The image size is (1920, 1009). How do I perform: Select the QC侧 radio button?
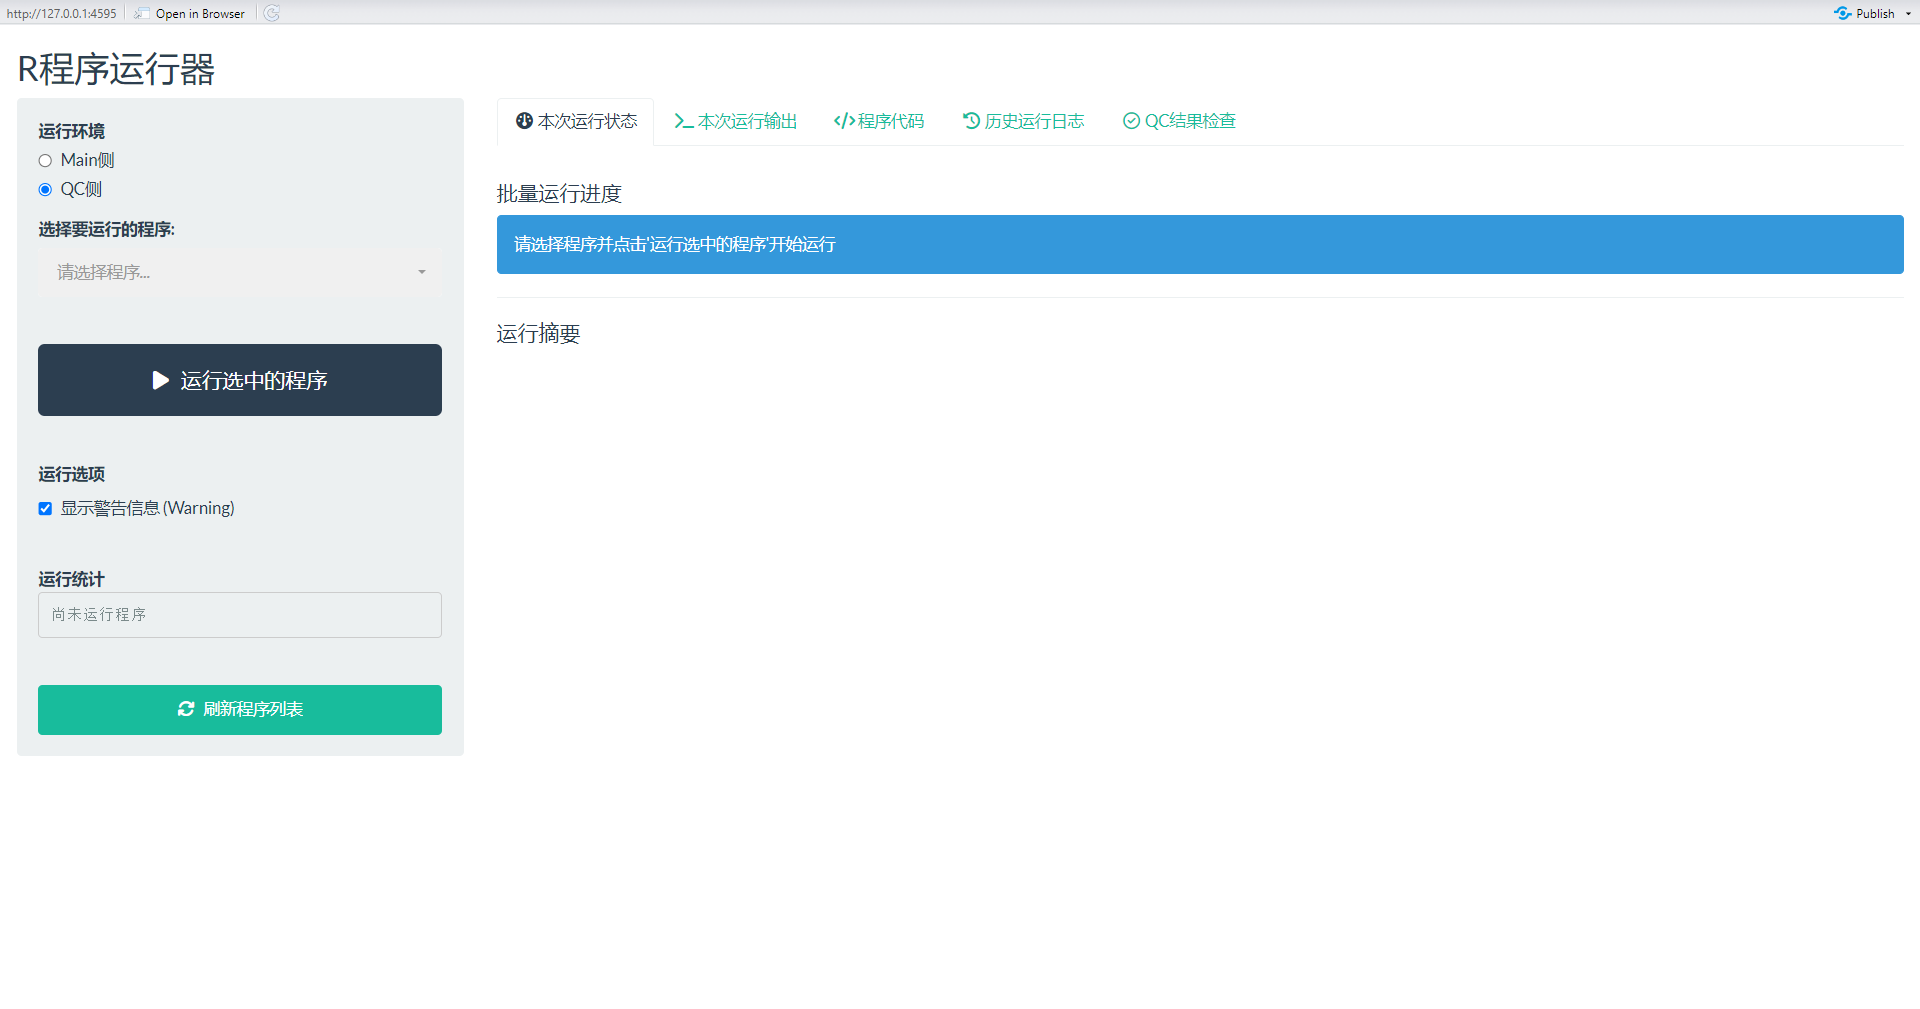(45, 189)
